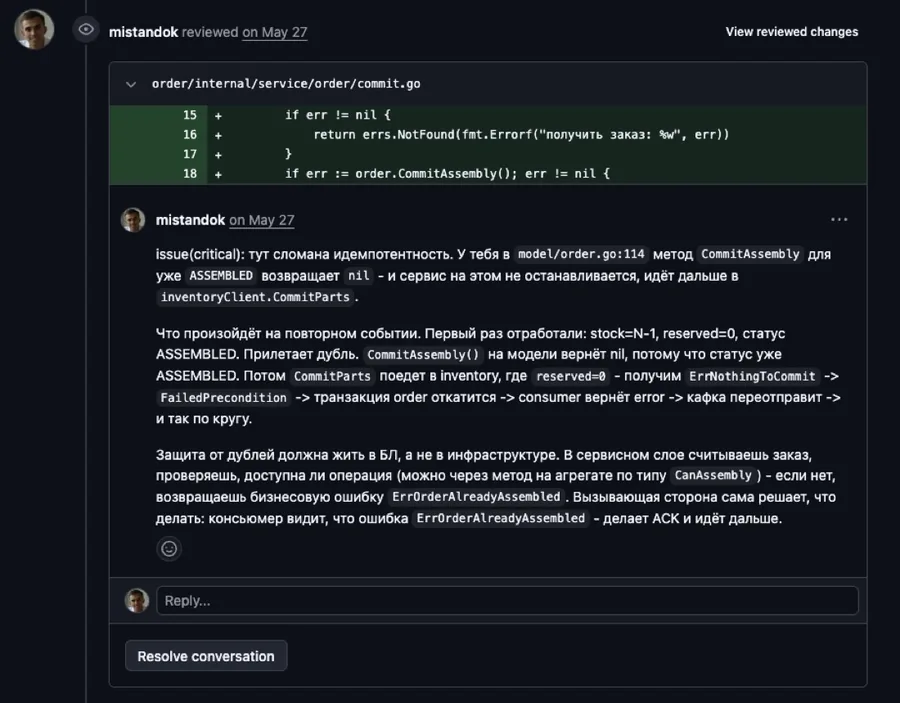The width and height of the screenshot is (900, 703).
Task: Open mistandok's name in the comment header
Action: click(x=191, y=220)
